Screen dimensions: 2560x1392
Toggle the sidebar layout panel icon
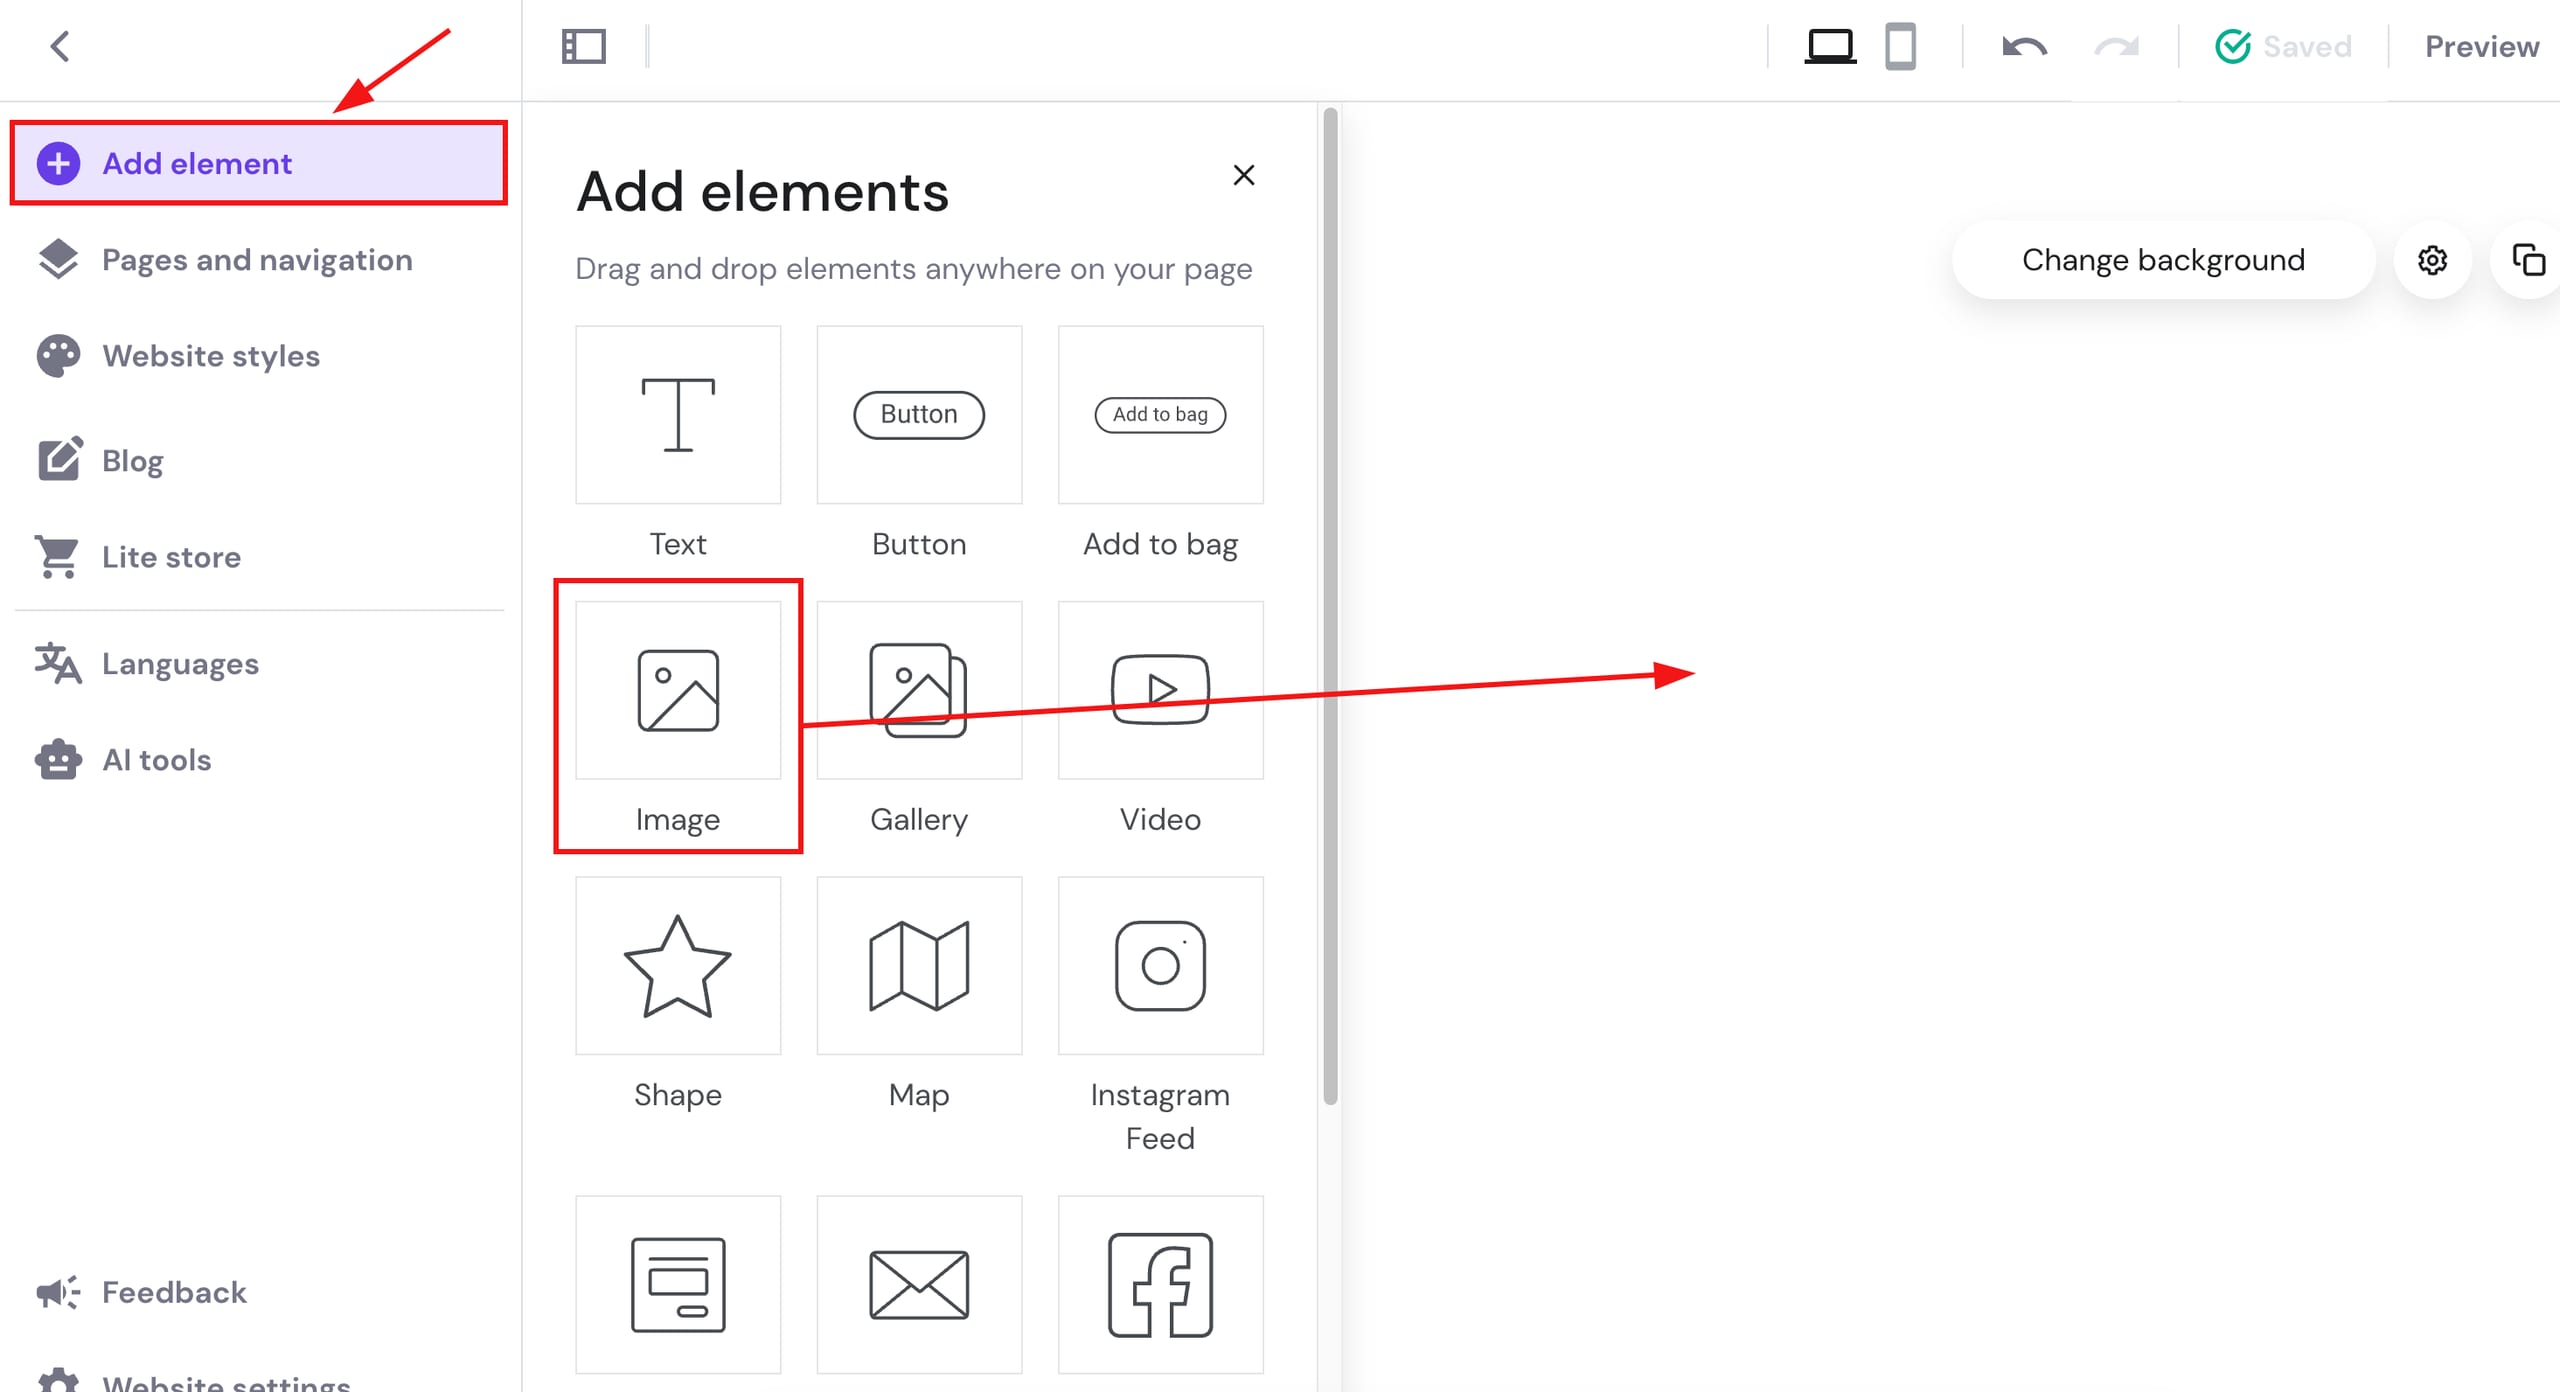point(584,47)
